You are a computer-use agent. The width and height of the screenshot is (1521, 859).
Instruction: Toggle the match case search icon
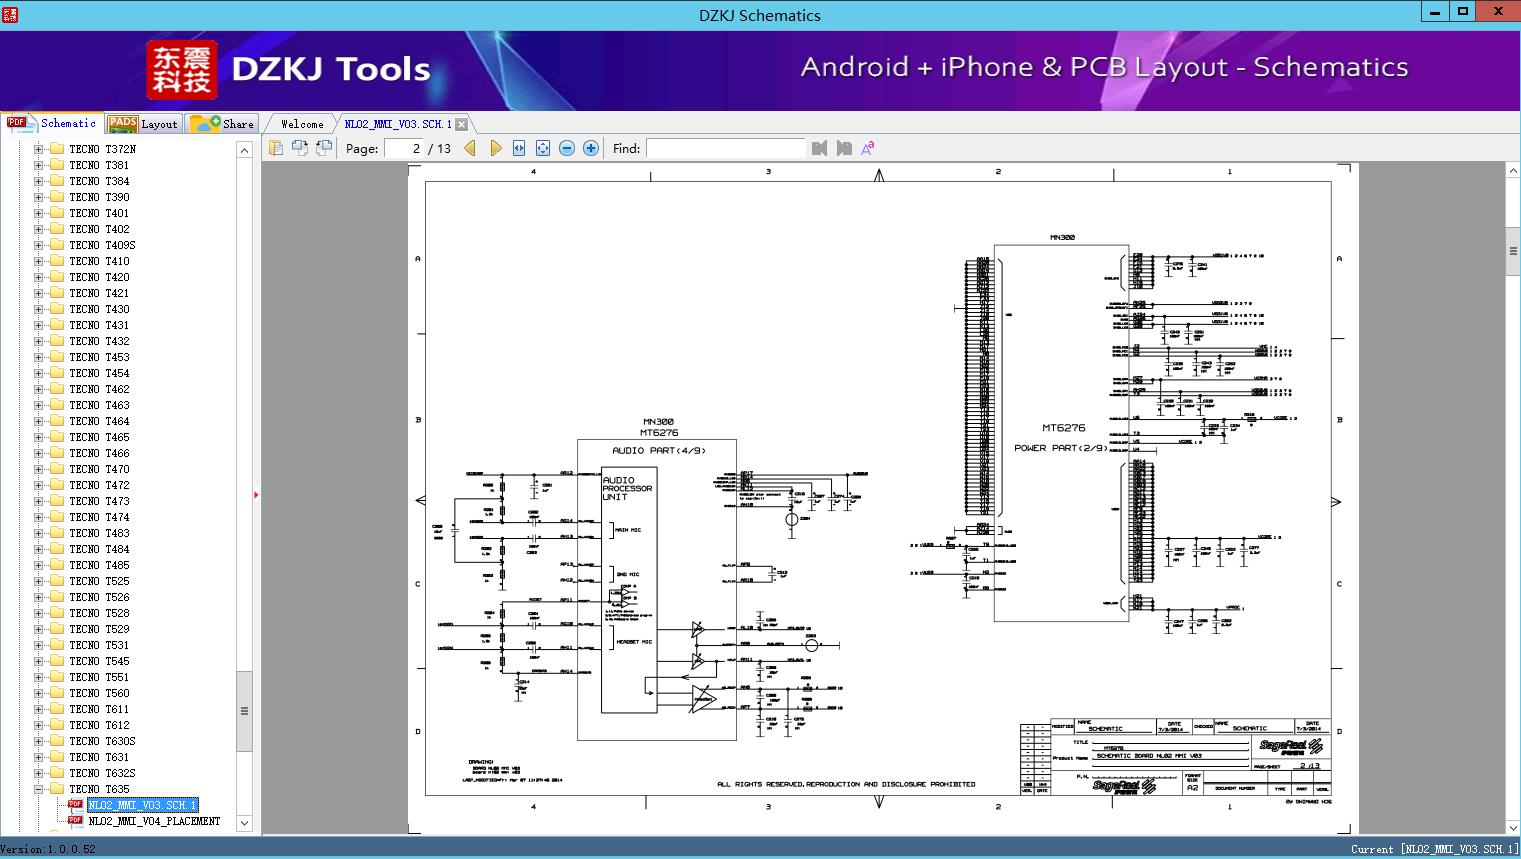pos(868,148)
